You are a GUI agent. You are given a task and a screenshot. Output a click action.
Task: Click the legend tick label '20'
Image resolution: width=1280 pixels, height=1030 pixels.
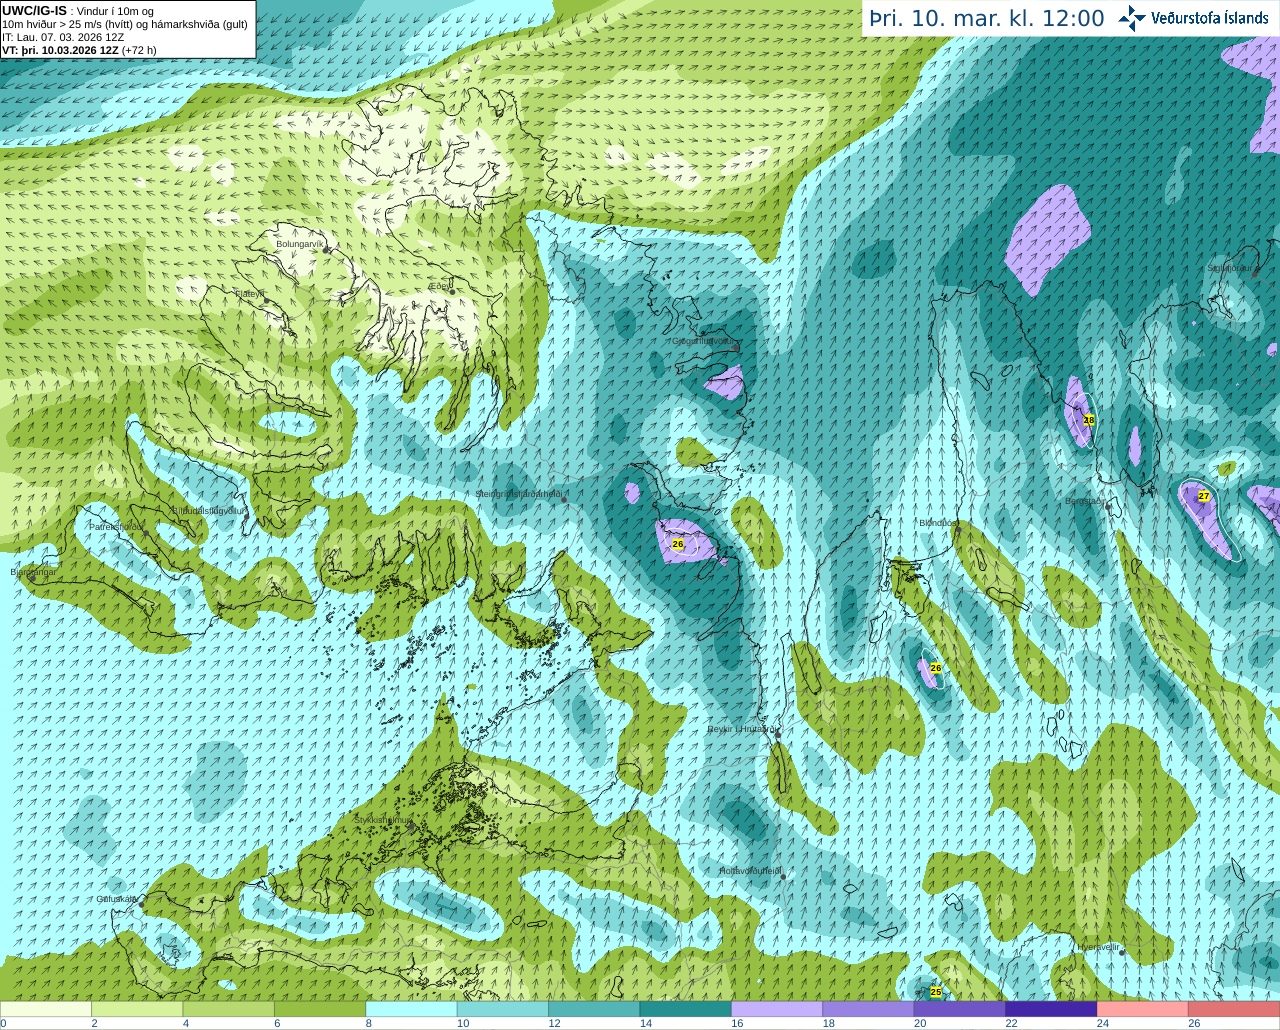click(x=918, y=1023)
